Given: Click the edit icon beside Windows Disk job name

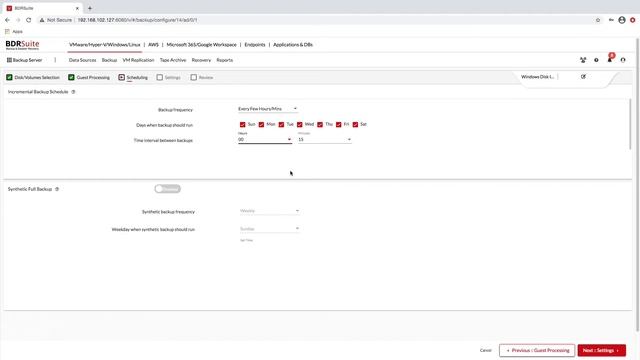Looking at the screenshot, I should click(583, 76).
